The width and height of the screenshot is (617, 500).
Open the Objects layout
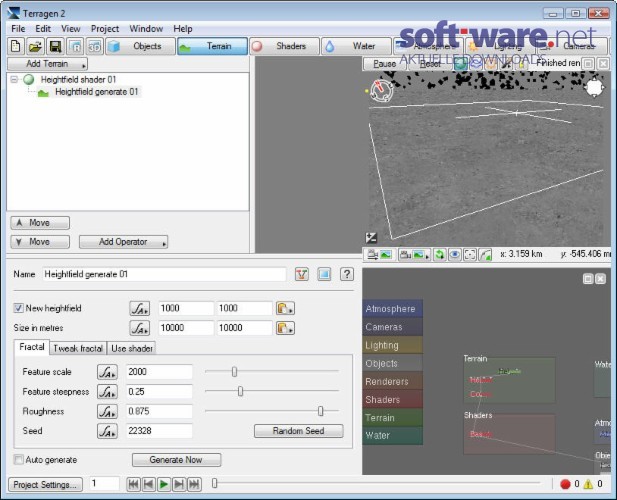pyautogui.click(x=140, y=46)
